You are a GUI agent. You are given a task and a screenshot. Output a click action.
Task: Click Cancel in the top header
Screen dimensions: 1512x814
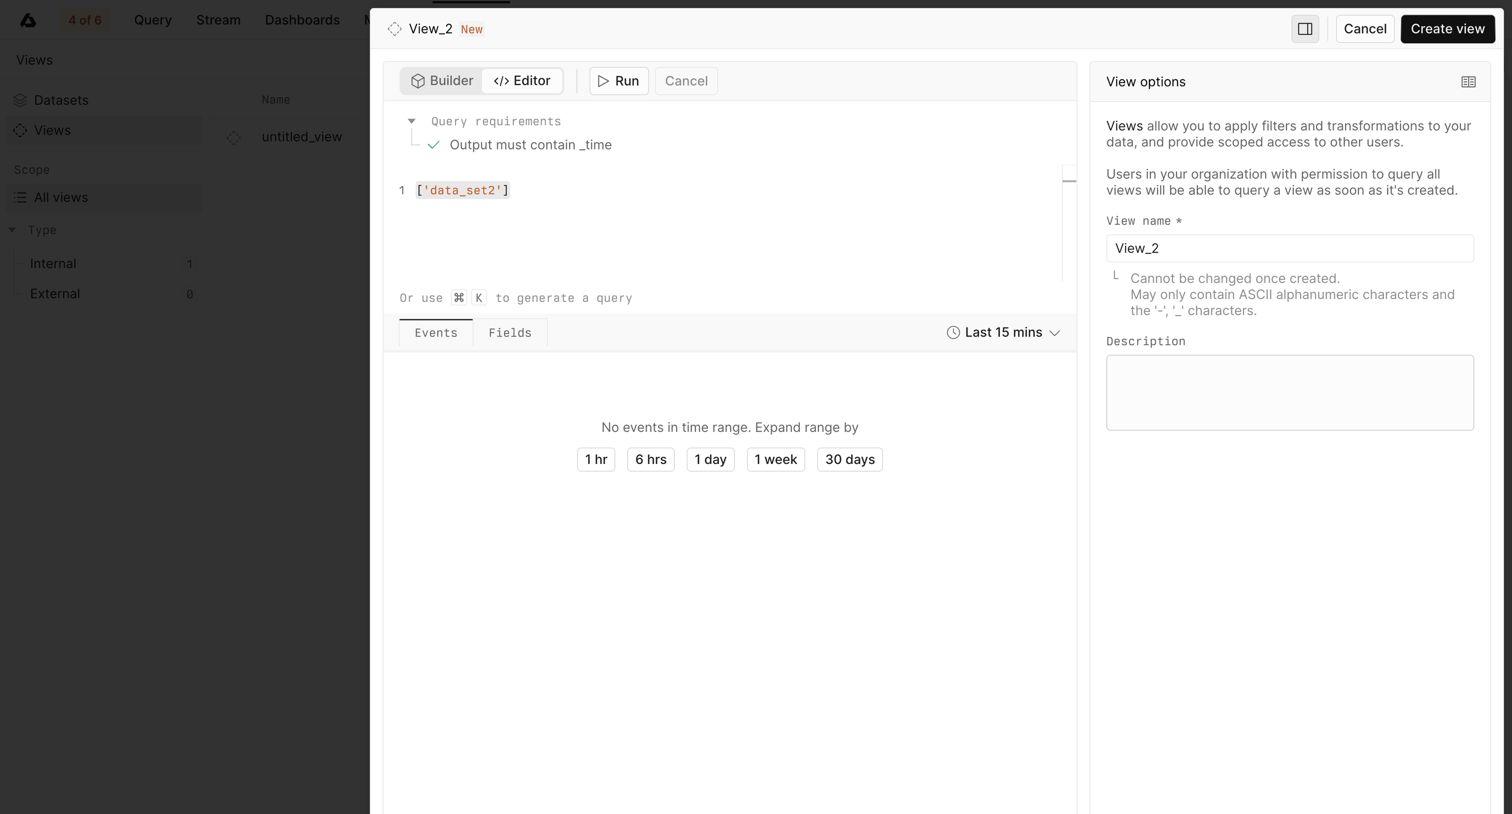(x=1365, y=29)
